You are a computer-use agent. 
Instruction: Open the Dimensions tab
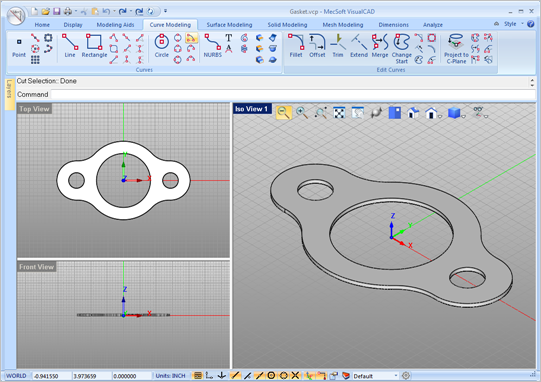coord(393,25)
